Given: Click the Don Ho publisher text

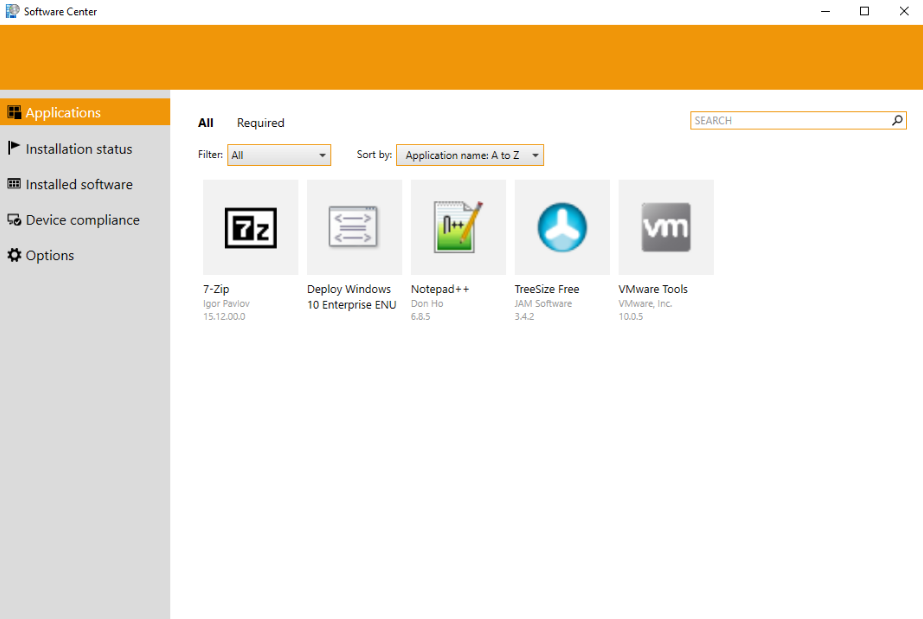Looking at the screenshot, I should pyautogui.click(x=427, y=304).
